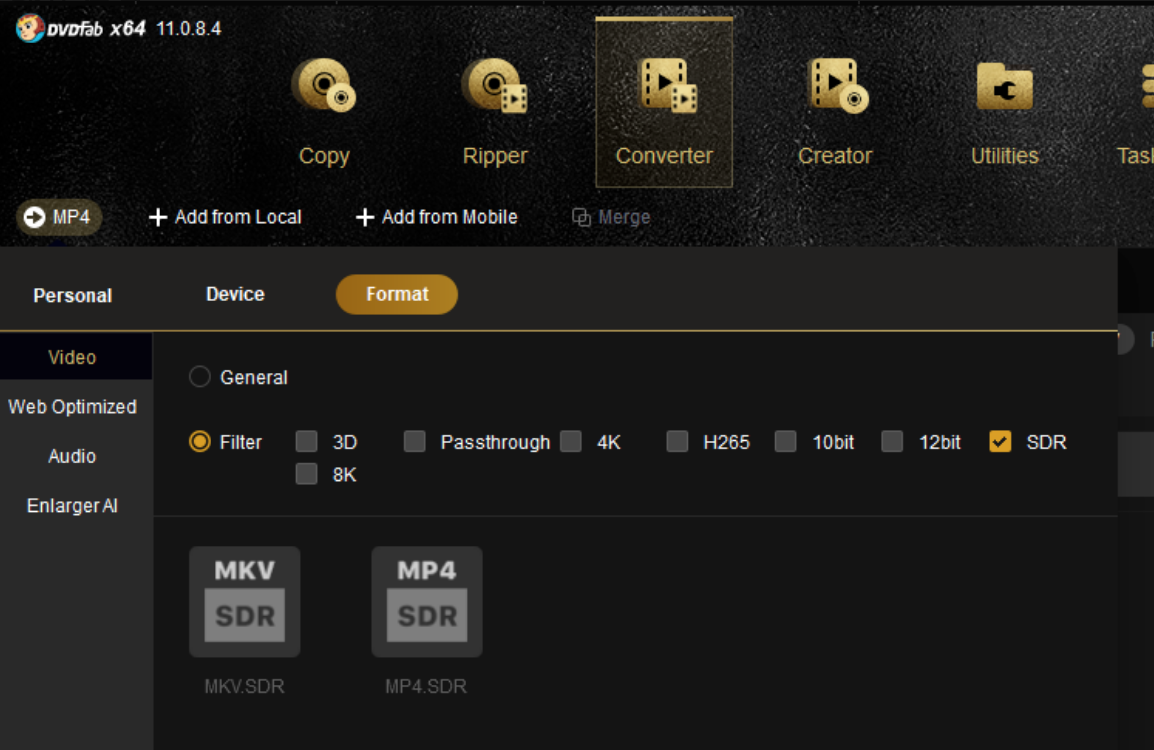Uncheck the SDR filter checkbox
This screenshot has height=750, width=1154.
tap(1000, 442)
